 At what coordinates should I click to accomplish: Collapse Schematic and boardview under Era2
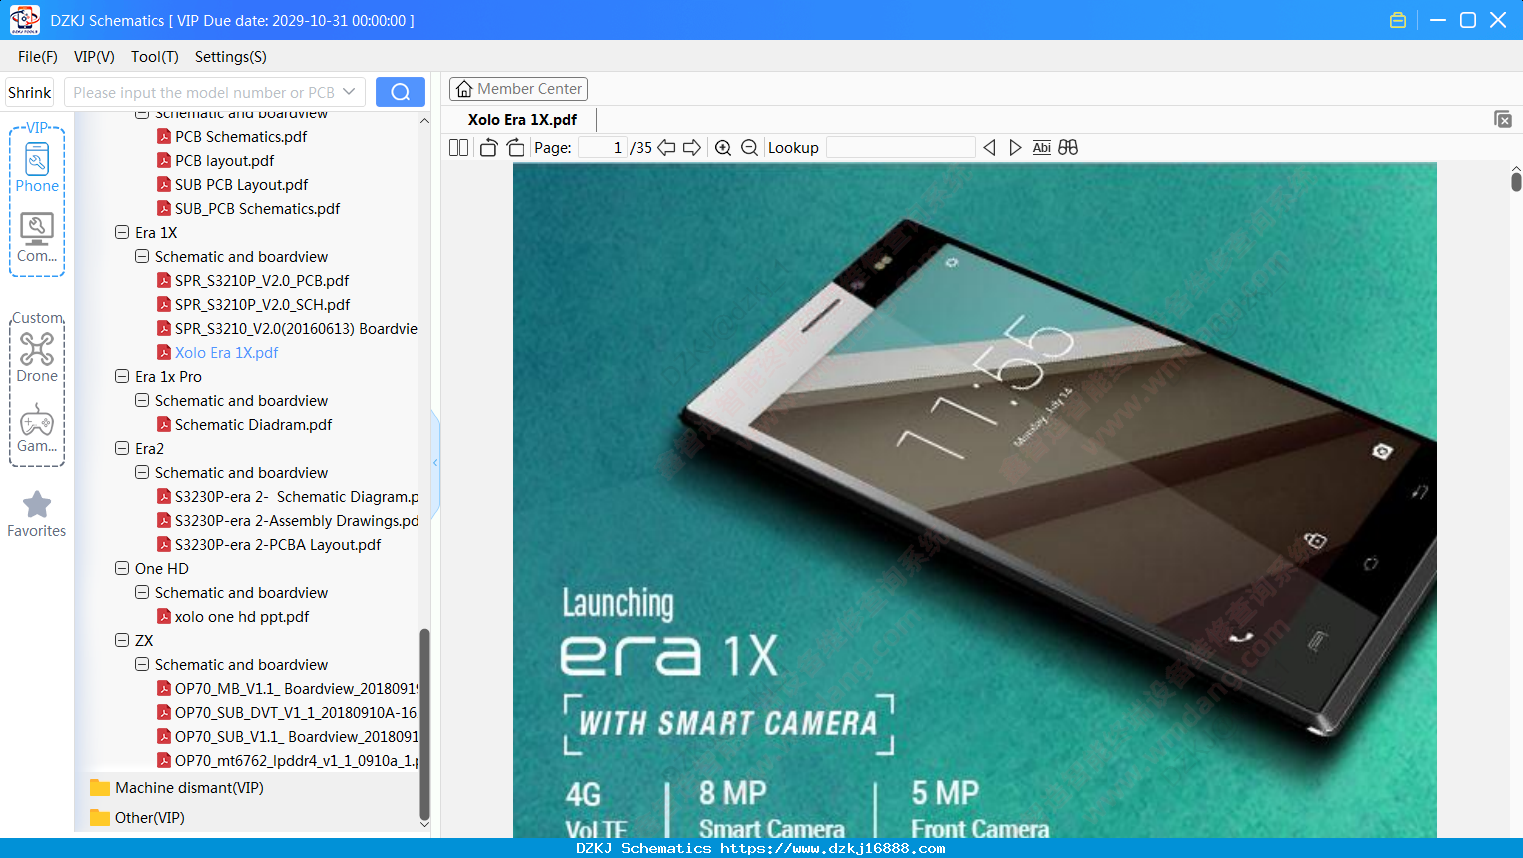pos(142,473)
